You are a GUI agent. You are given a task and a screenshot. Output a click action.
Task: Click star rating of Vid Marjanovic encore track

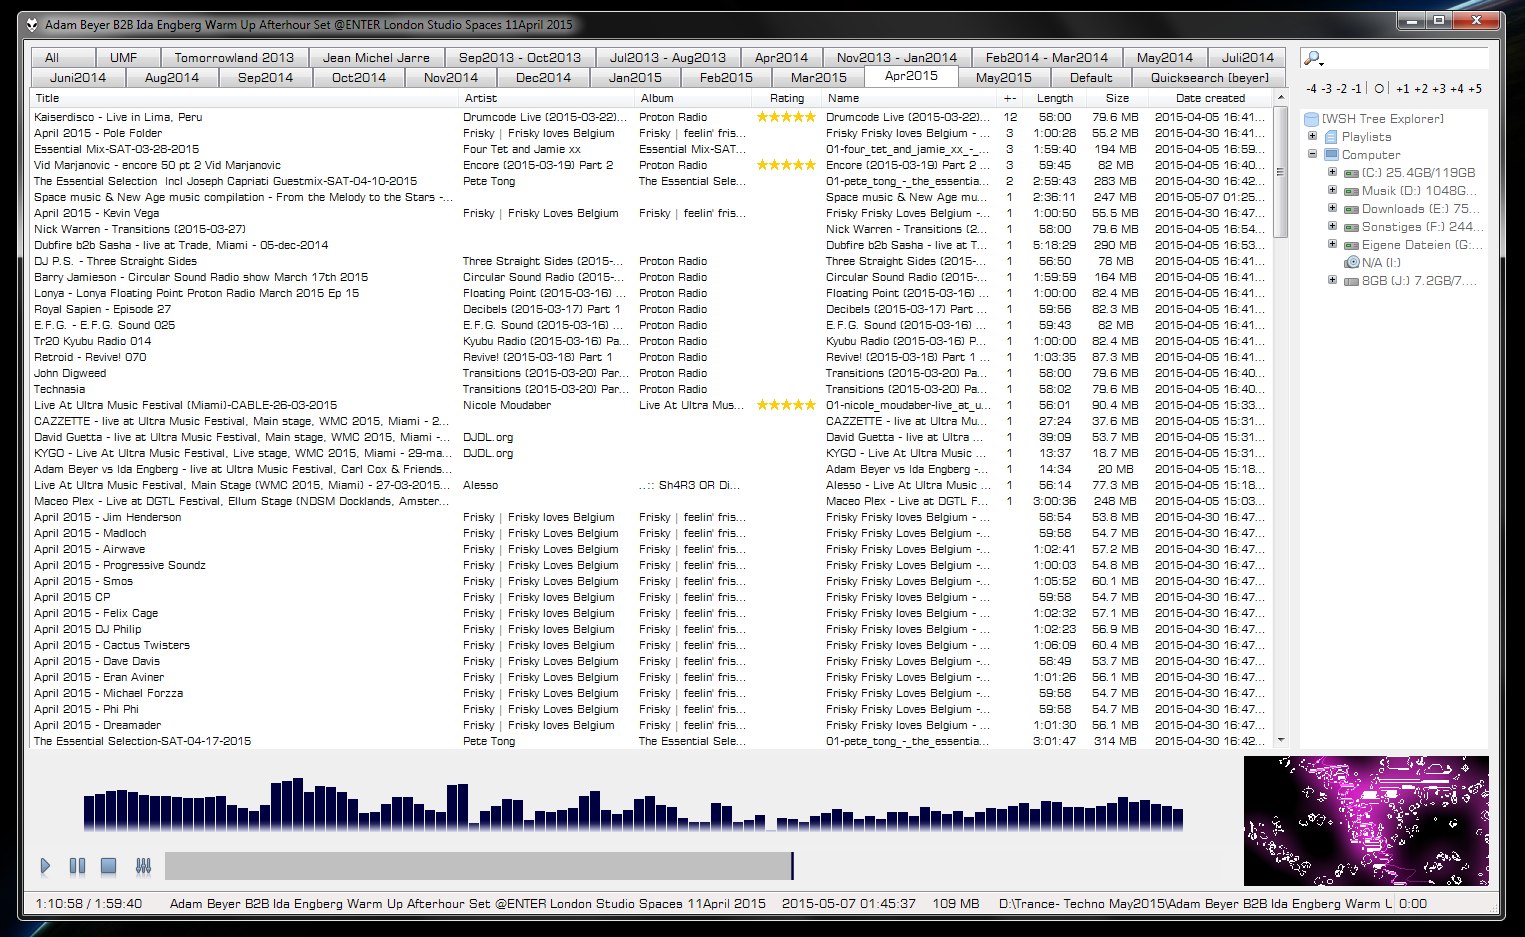tap(786, 165)
